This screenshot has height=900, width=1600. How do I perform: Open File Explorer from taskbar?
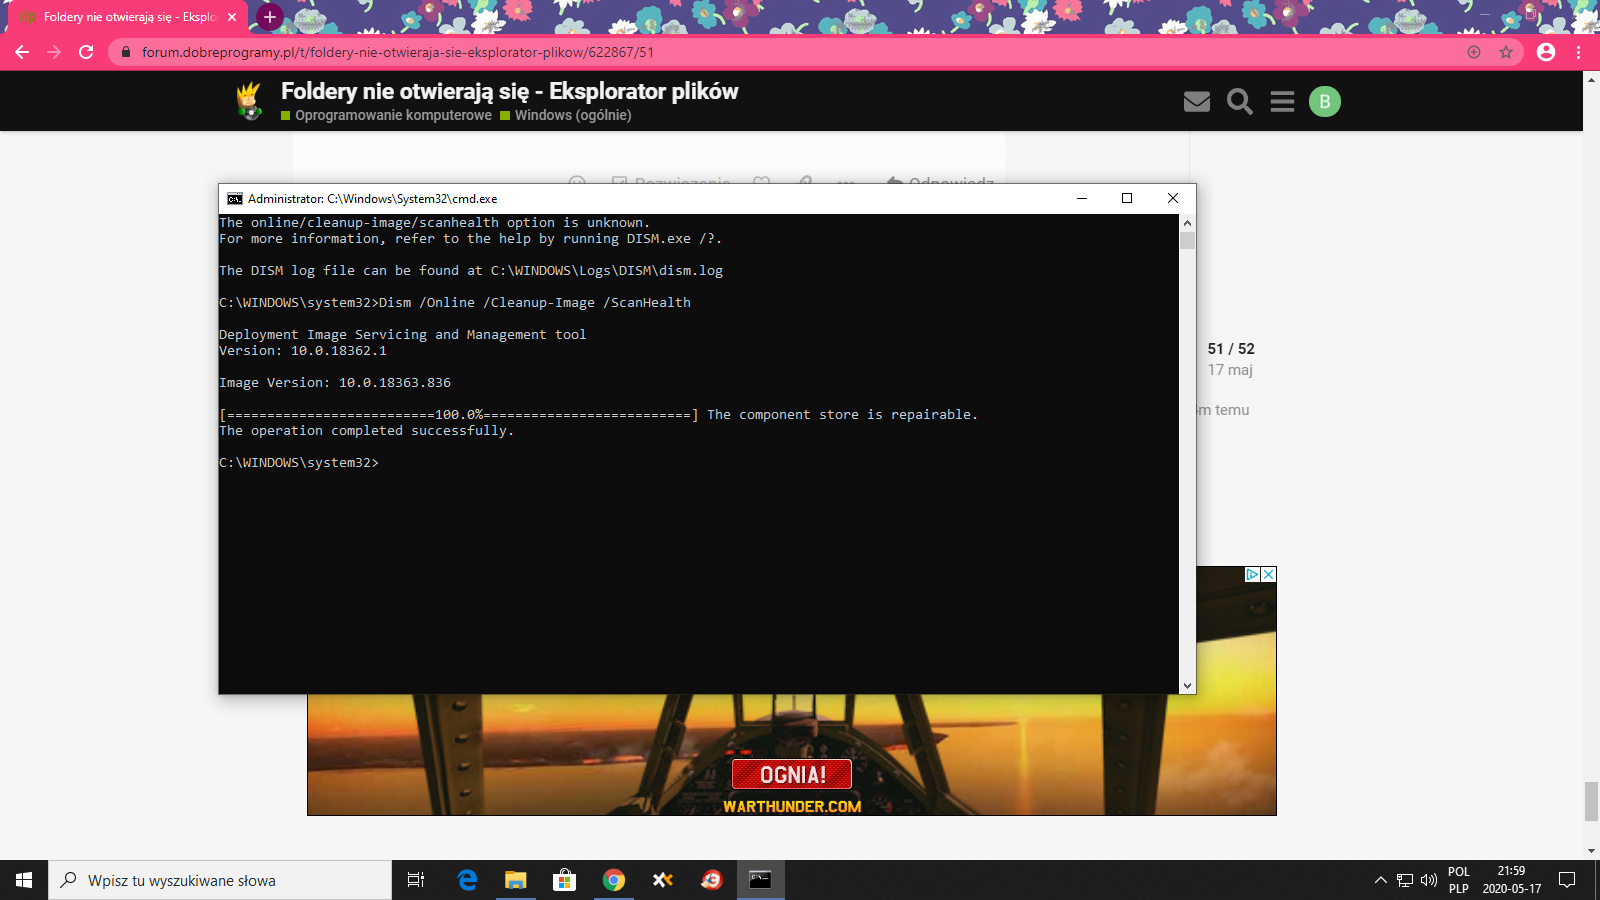click(515, 880)
